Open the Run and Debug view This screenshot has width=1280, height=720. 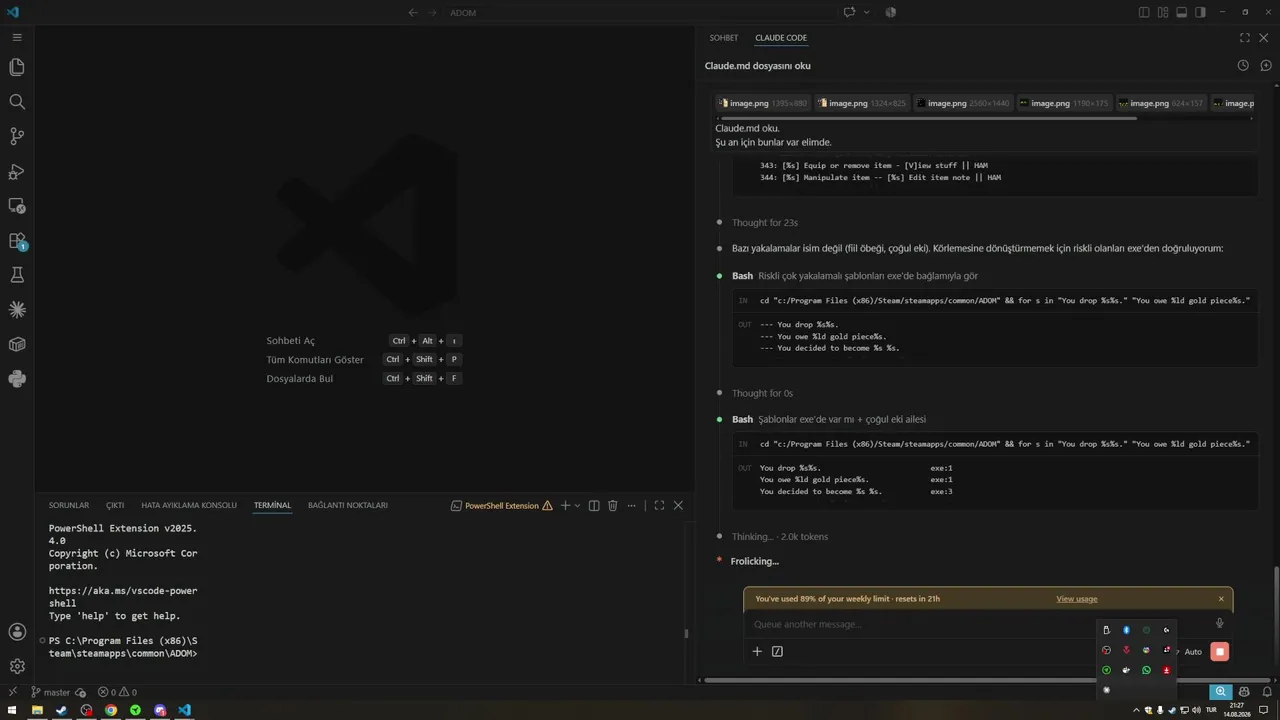(x=17, y=171)
